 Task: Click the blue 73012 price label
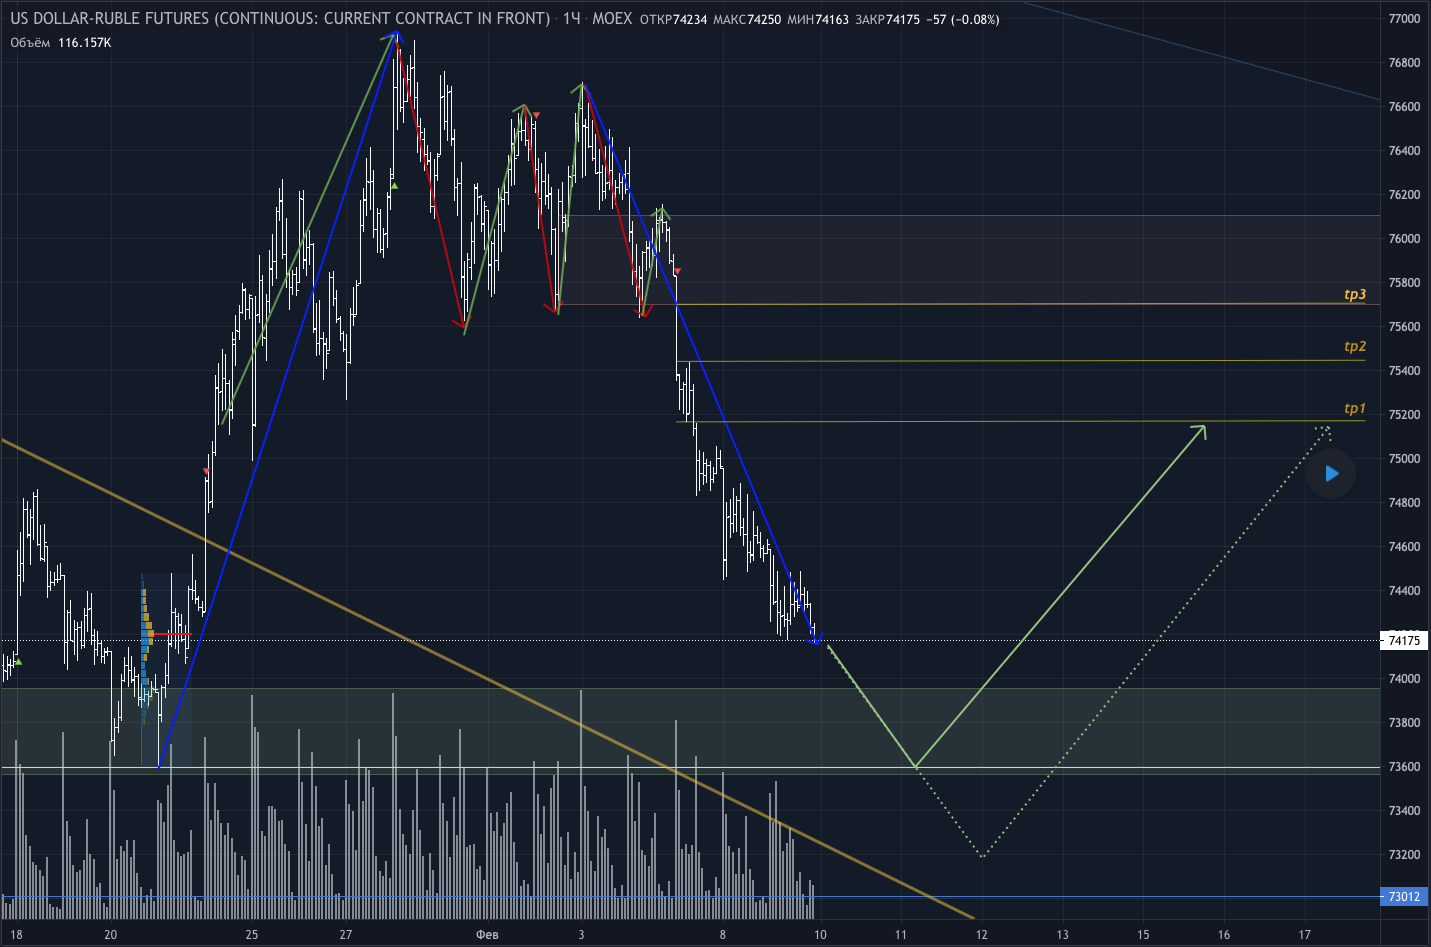[1404, 897]
